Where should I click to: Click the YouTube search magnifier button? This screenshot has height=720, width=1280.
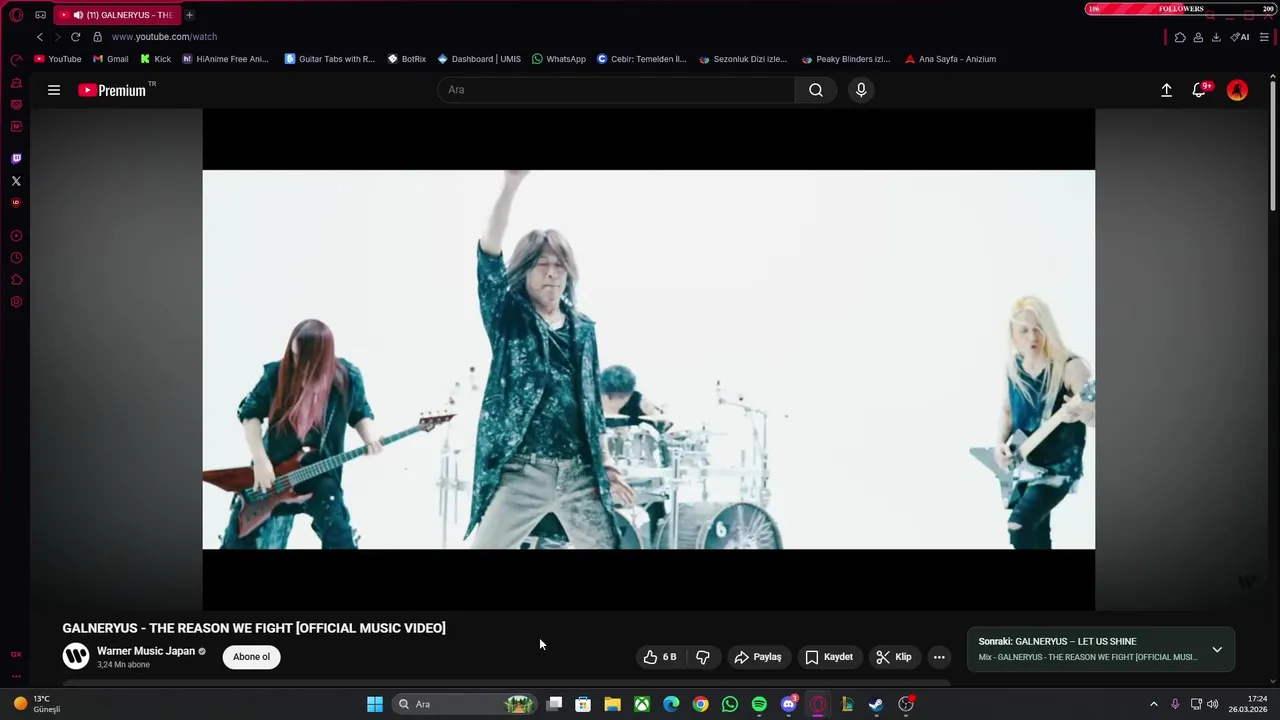(816, 90)
